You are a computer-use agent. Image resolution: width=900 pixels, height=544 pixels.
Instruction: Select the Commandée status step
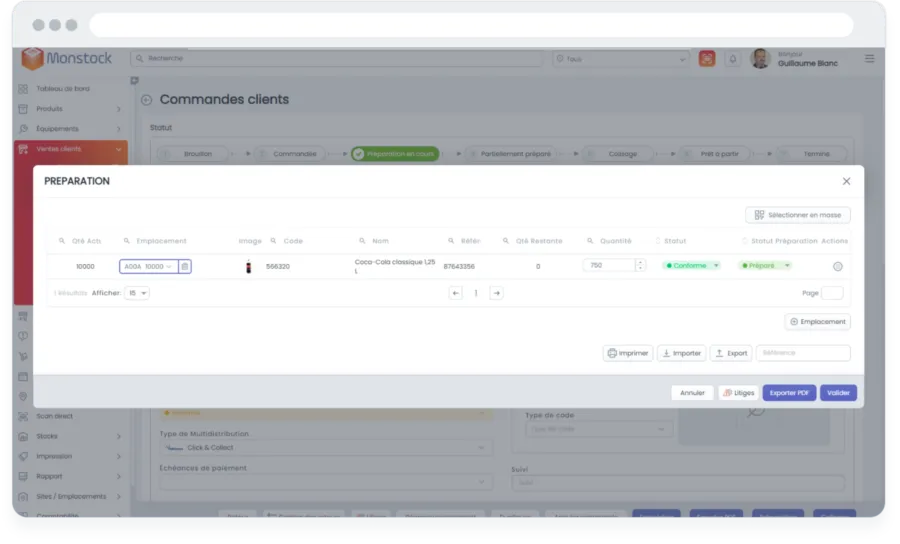coord(292,154)
